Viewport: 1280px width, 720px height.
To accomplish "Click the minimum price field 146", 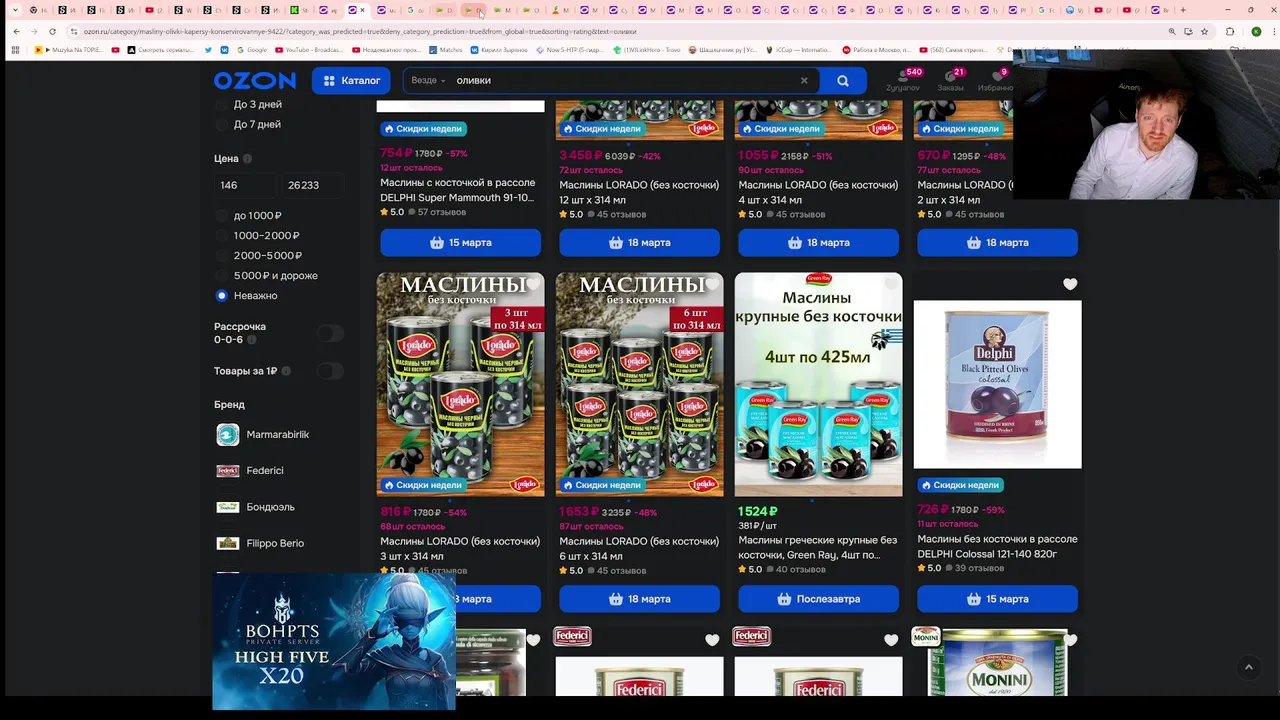I will pos(246,185).
